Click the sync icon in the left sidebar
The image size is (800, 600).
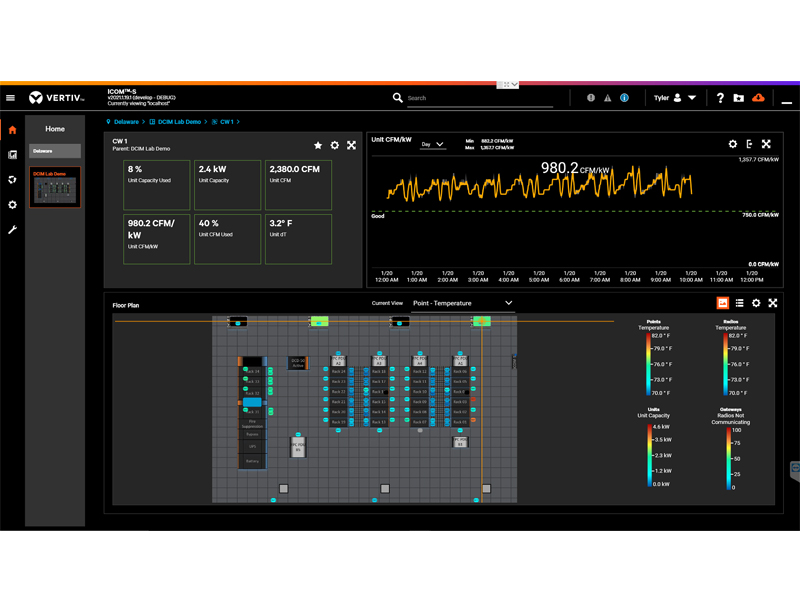click(11, 180)
